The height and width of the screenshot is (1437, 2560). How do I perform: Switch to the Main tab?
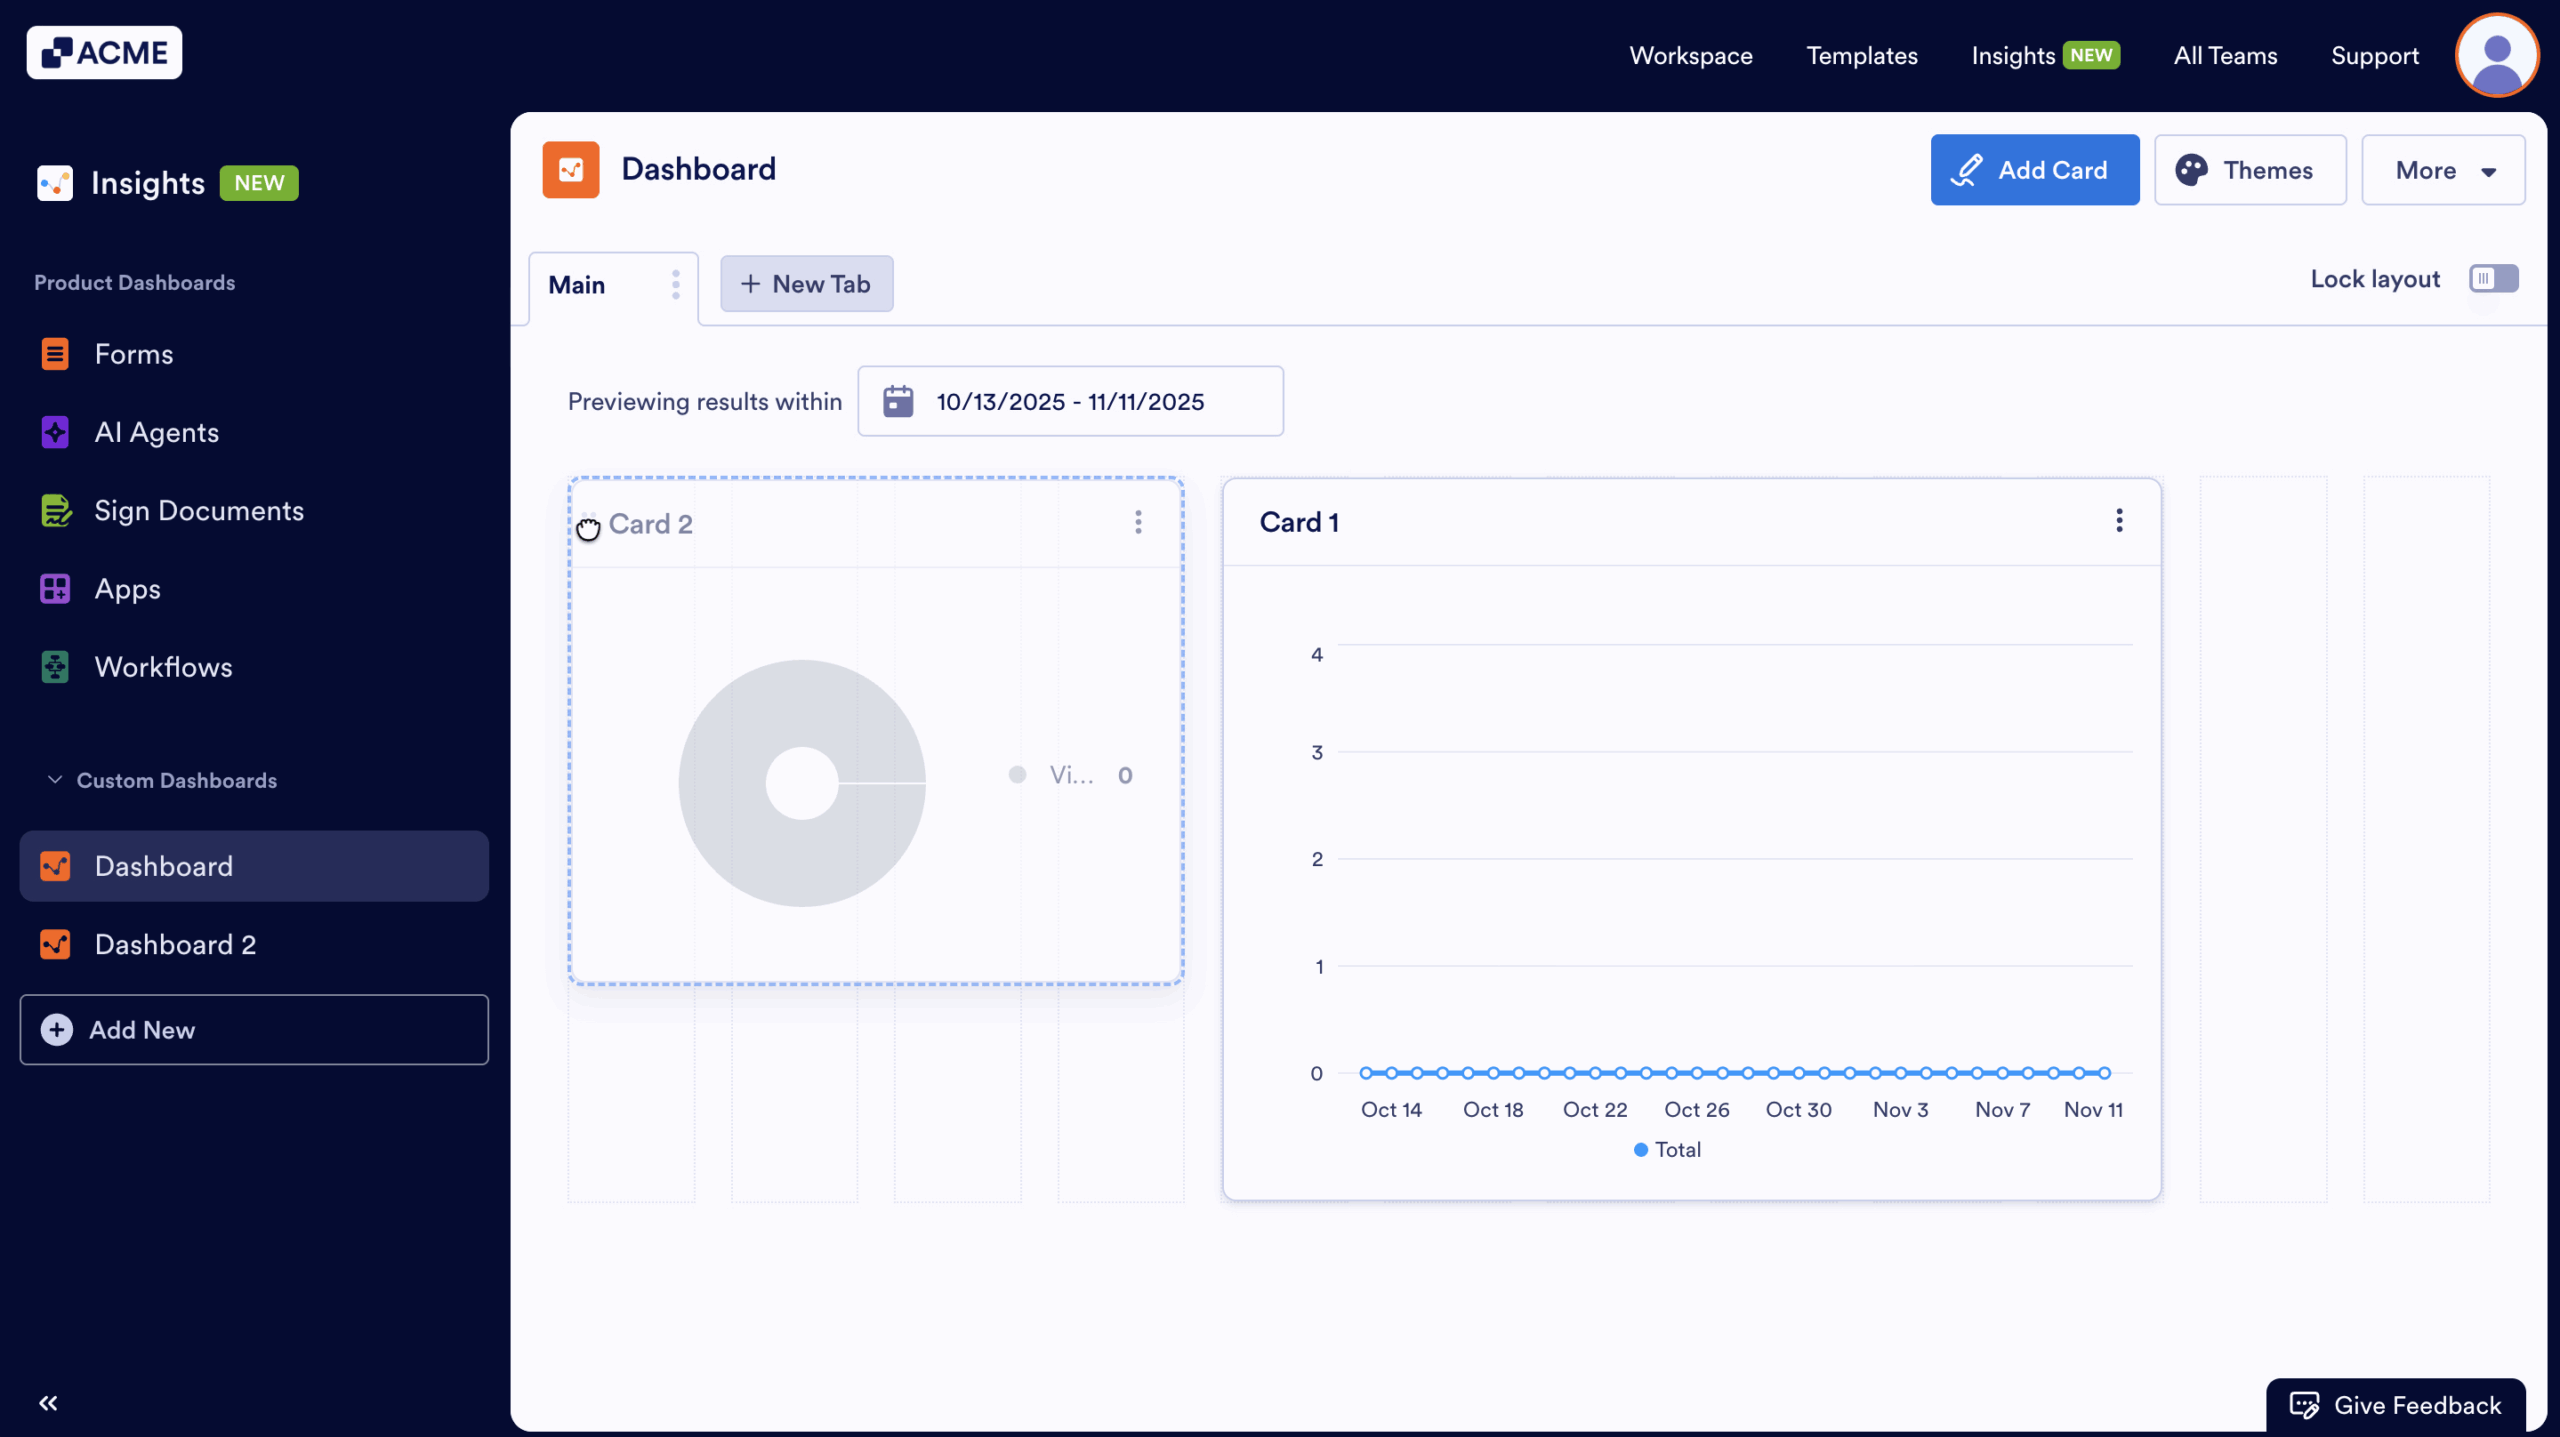pyautogui.click(x=577, y=285)
